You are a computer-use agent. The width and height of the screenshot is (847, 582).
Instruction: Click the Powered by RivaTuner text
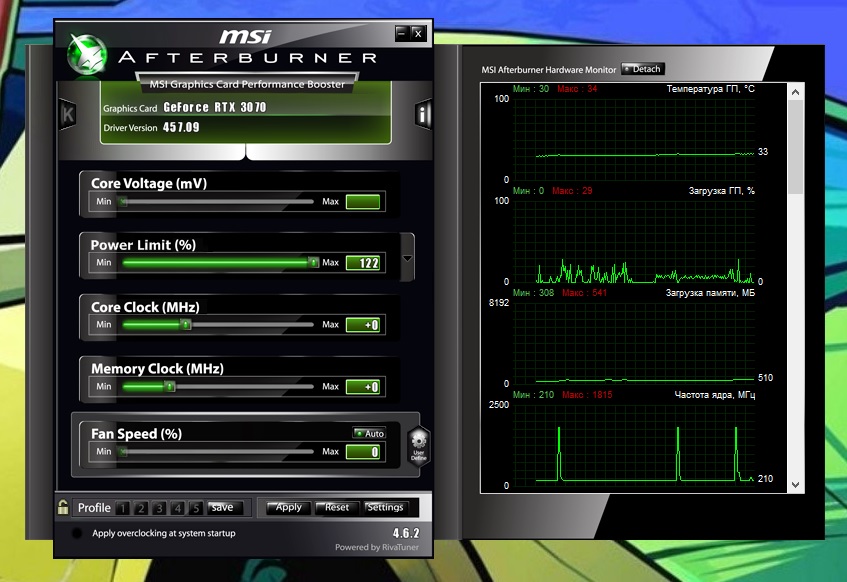click(377, 547)
